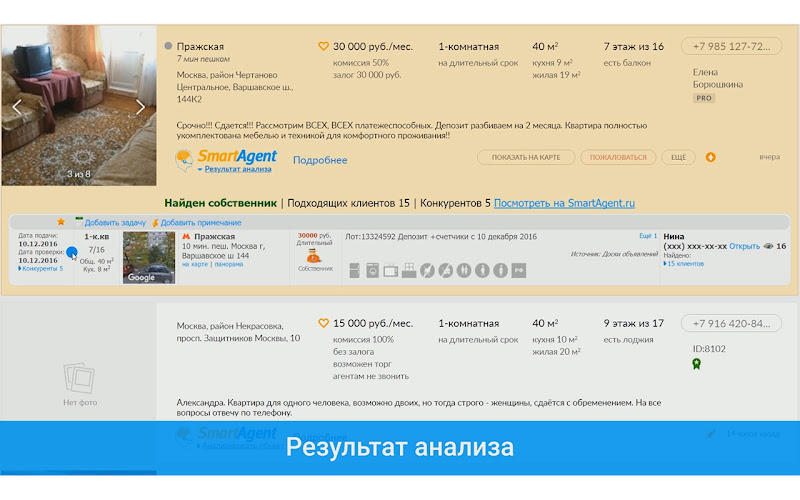This screenshot has height=500, width=800.
Task: Click the ID:8102 label
Action: click(709, 349)
